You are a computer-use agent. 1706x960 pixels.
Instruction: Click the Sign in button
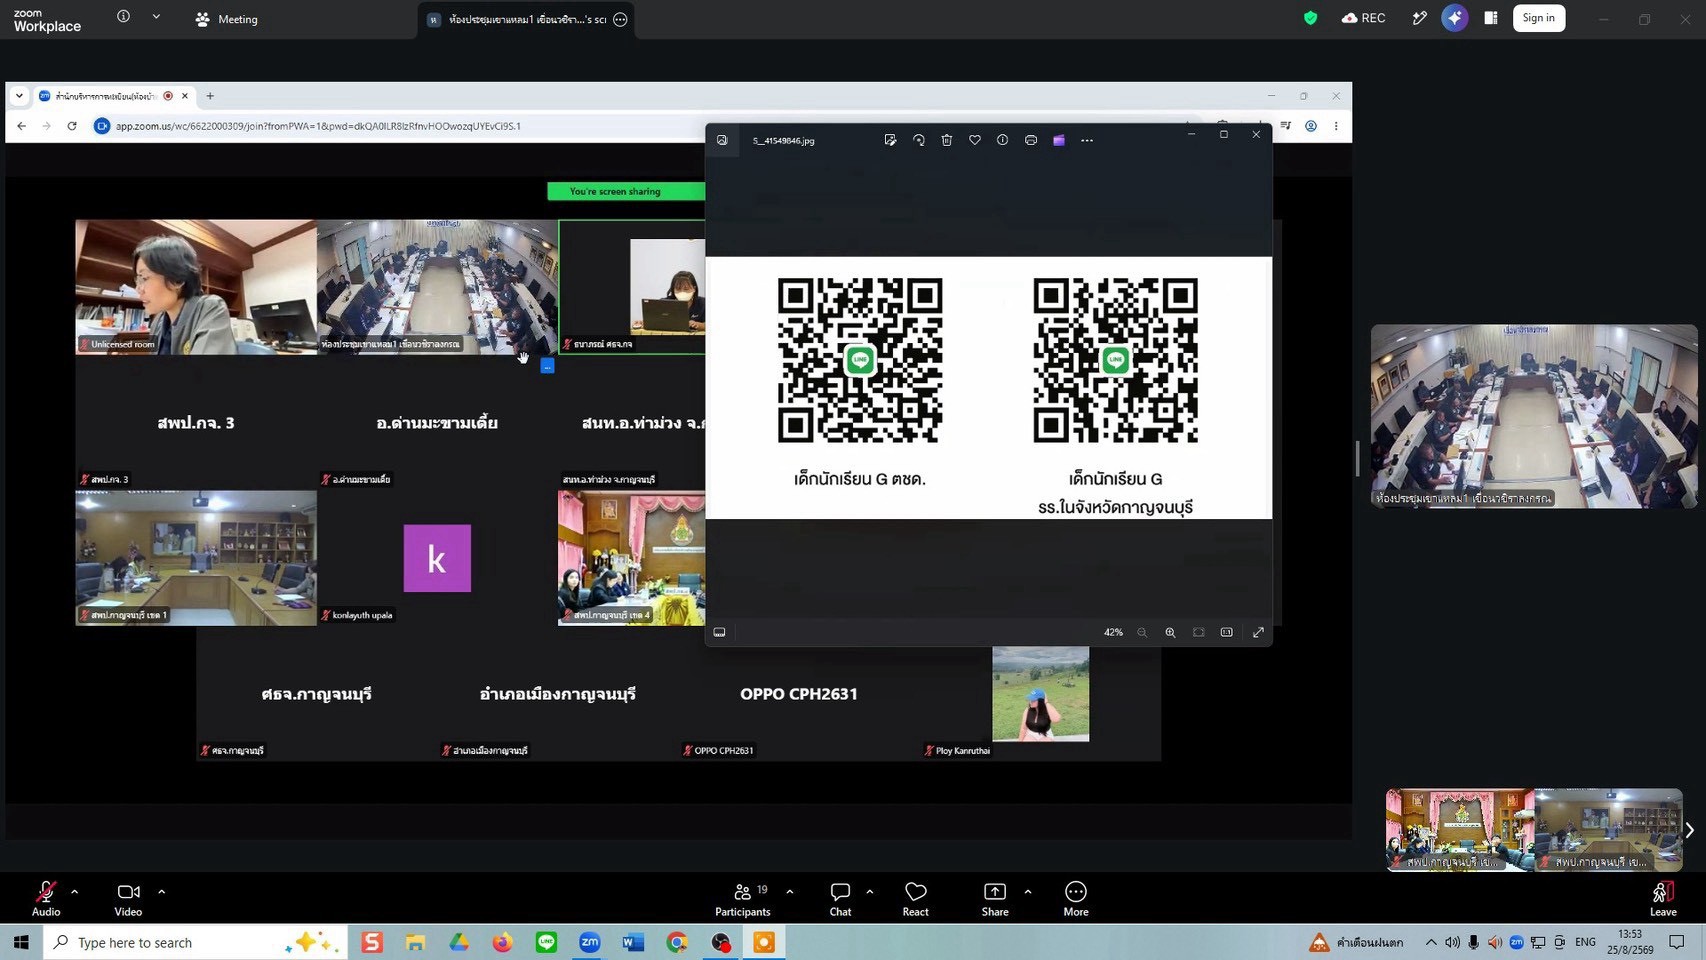[1538, 18]
